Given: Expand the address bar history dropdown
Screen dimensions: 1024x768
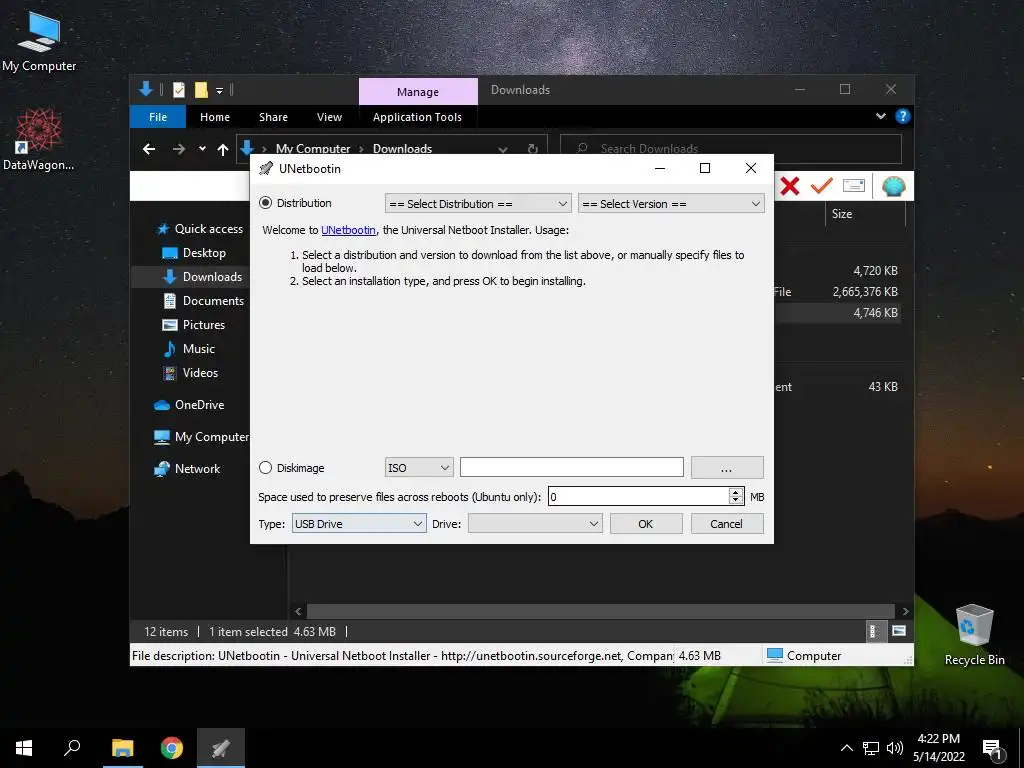Looking at the screenshot, I should 503,149.
